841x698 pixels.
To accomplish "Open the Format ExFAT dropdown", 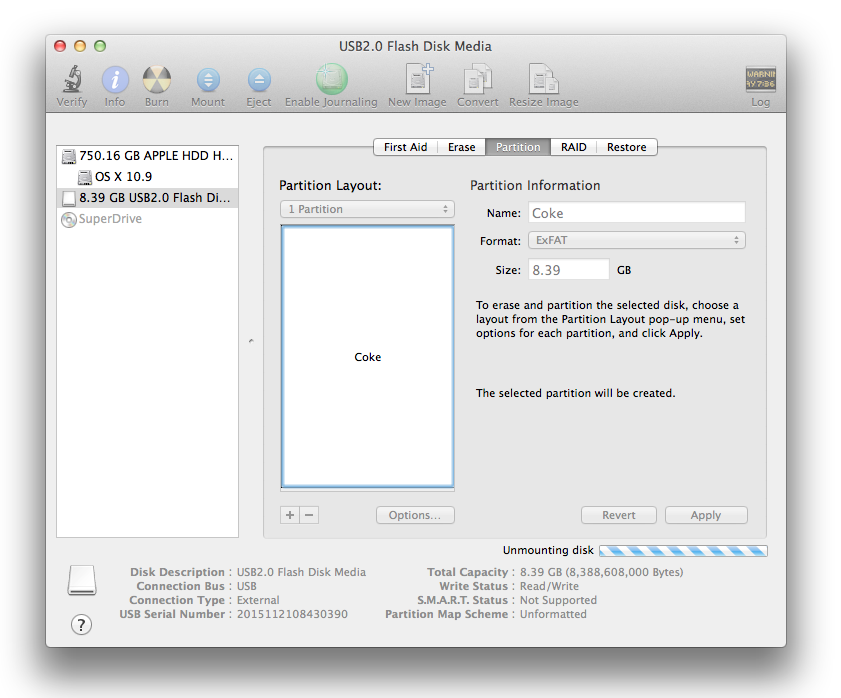I will tap(636, 241).
